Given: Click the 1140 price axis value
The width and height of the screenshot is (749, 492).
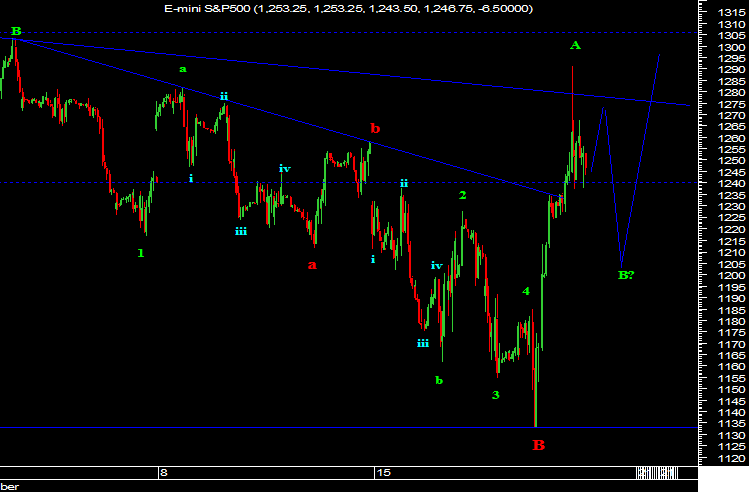Looking at the screenshot, I should pyautogui.click(x=731, y=412).
